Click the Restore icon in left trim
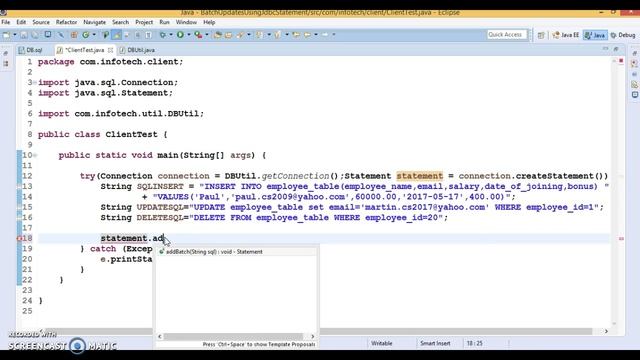Screen dimensions: 640x360 point(6,53)
